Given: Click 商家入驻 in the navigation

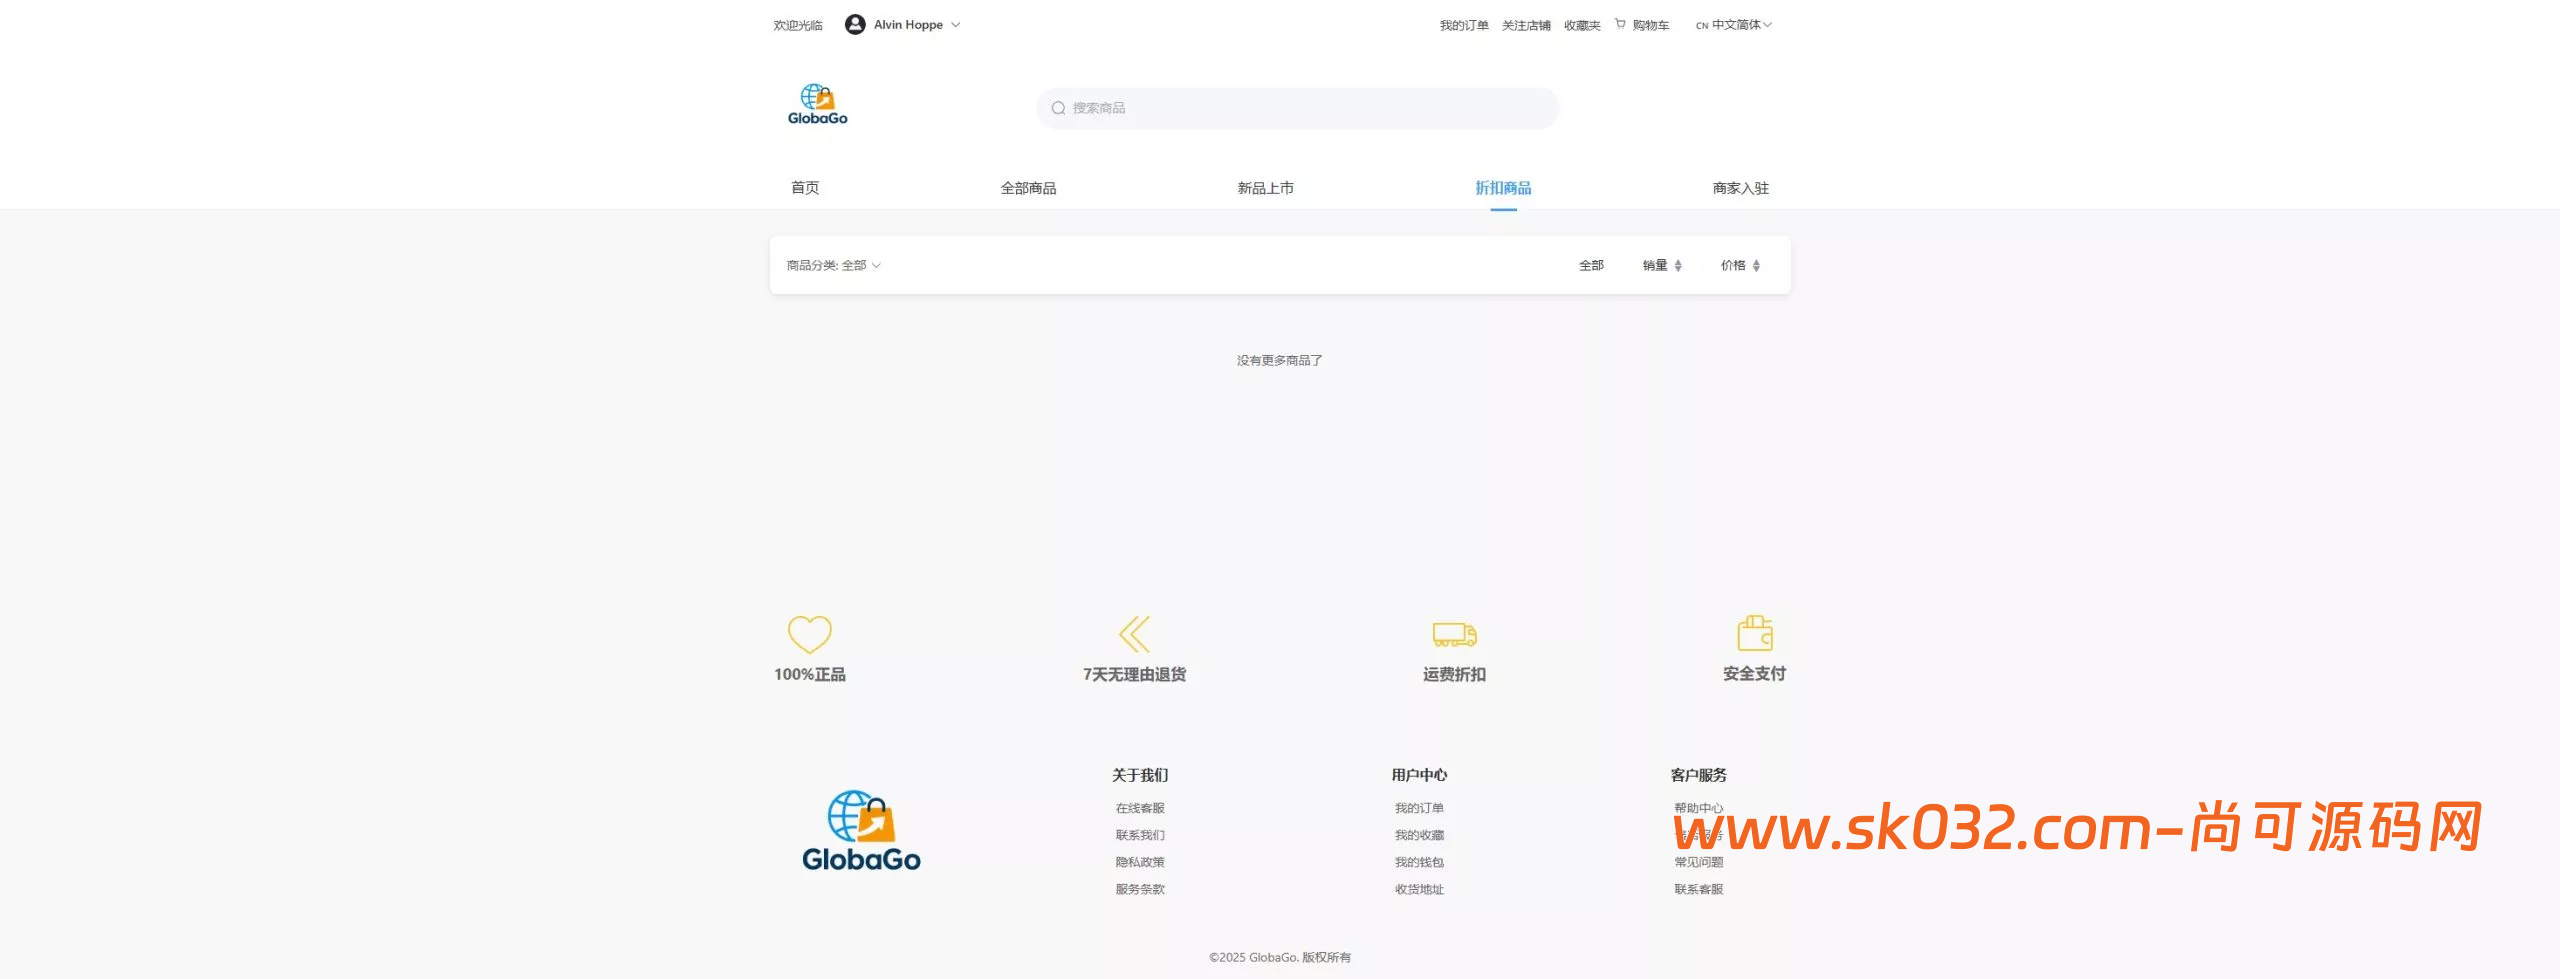Looking at the screenshot, I should [x=1739, y=187].
